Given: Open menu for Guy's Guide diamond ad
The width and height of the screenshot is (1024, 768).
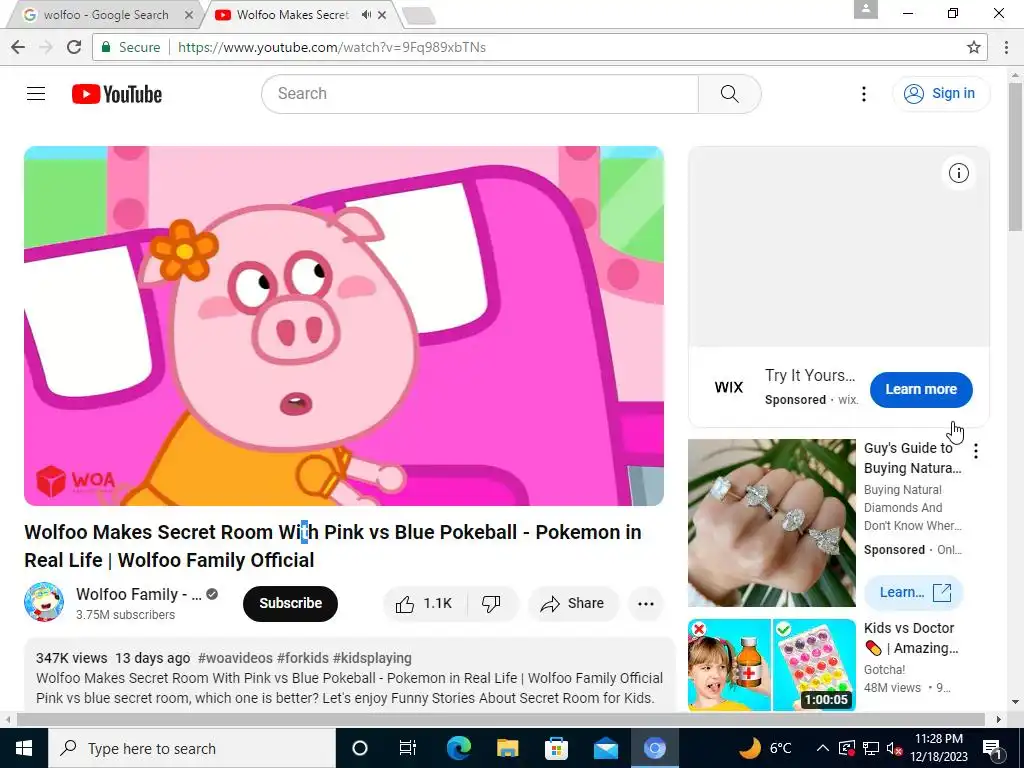Looking at the screenshot, I should (x=976, y=451).
